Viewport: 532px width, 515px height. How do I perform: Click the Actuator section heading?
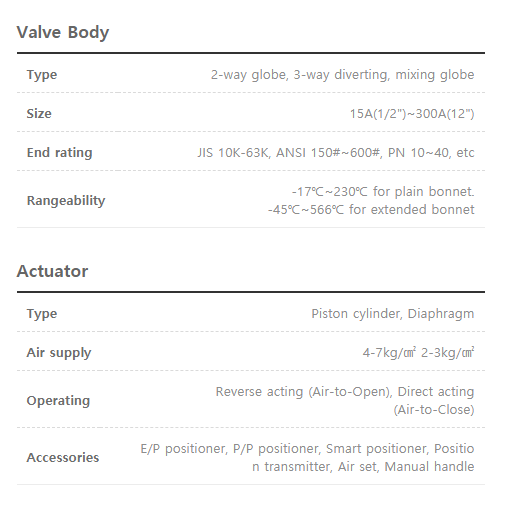tap(52, 271)
